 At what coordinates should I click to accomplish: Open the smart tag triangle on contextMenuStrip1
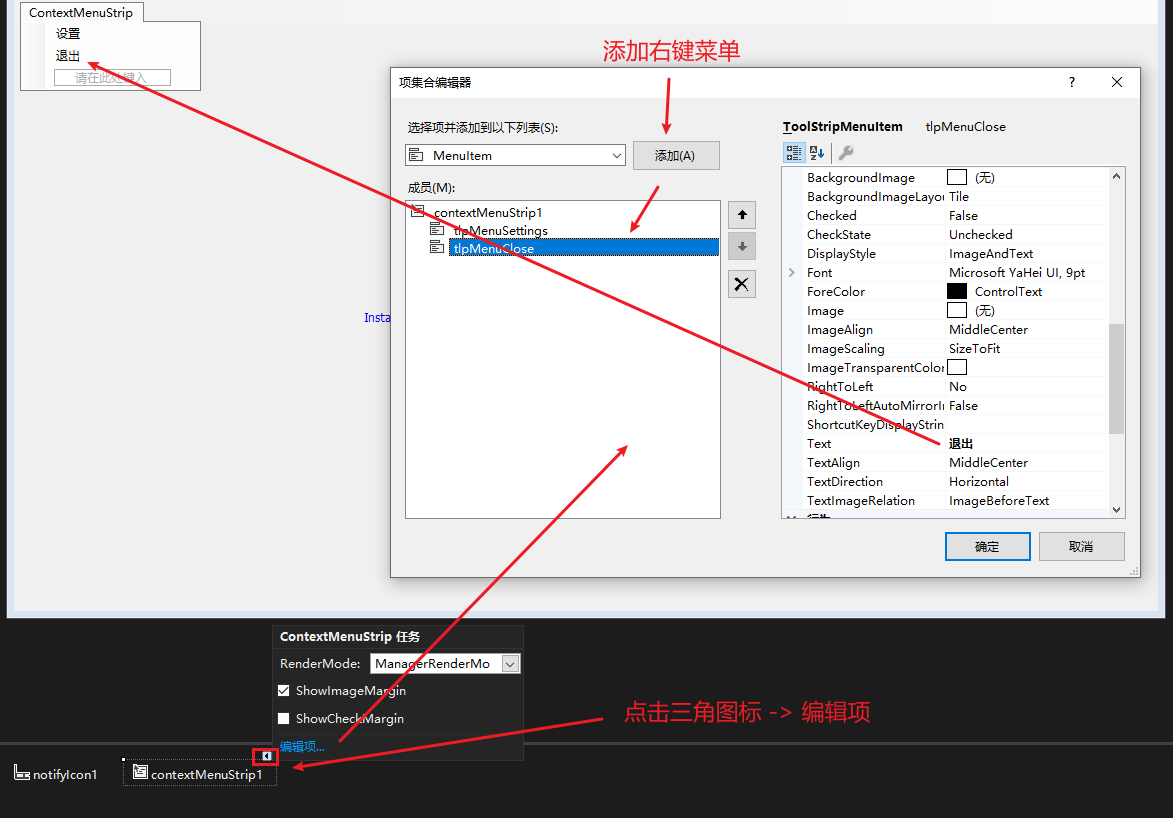click(x=264, y=756)
